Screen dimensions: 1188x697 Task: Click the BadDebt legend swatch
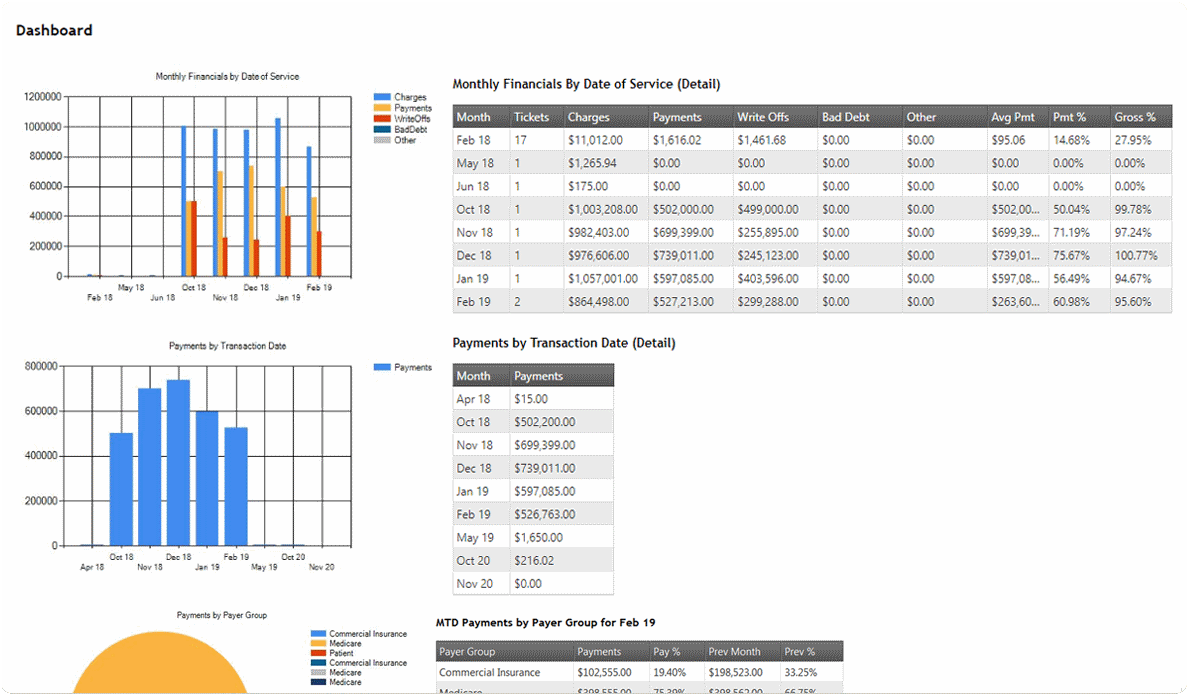coord(382,129)
